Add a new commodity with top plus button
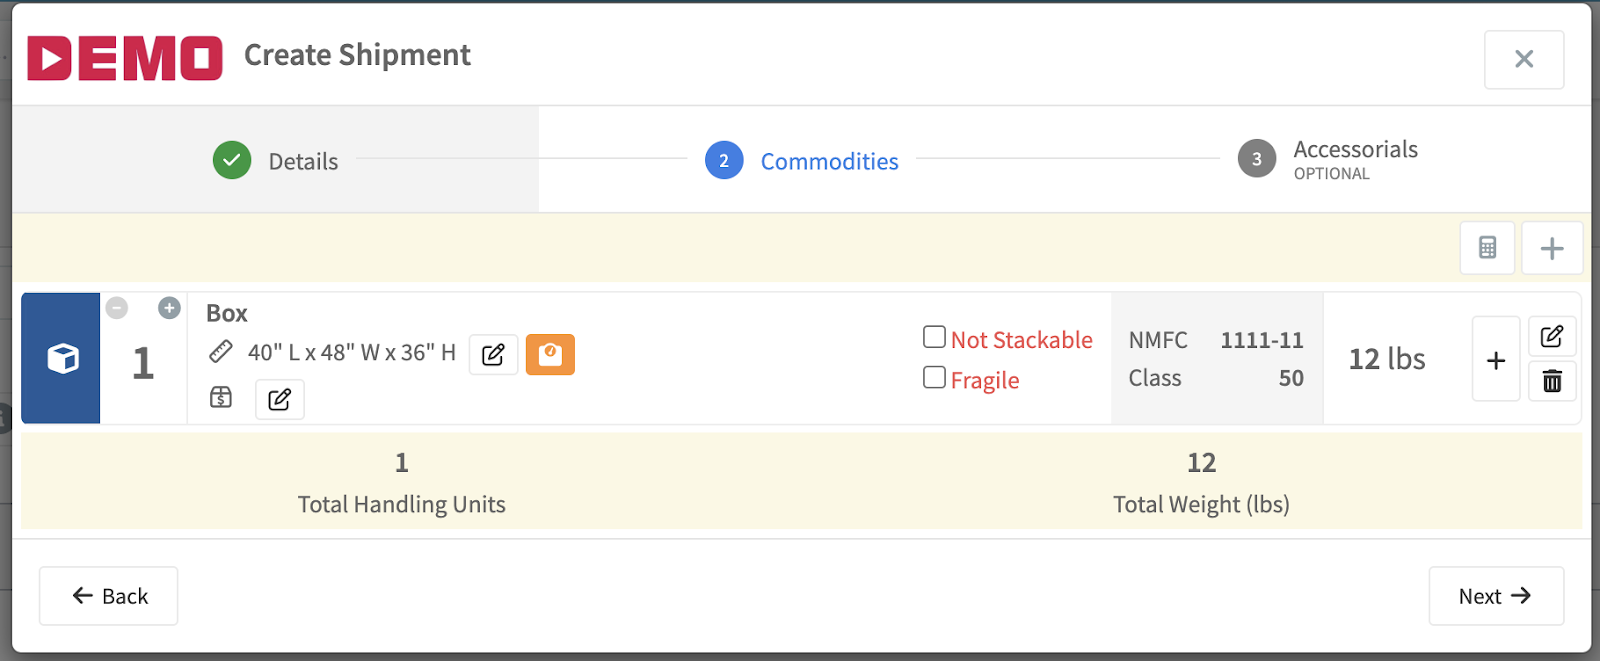 1551,248
